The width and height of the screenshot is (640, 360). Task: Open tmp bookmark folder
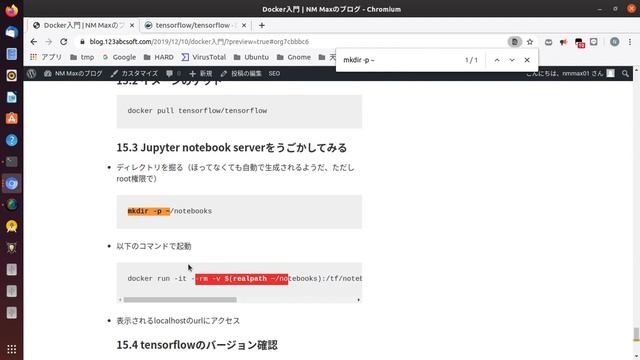click(82, 57)
